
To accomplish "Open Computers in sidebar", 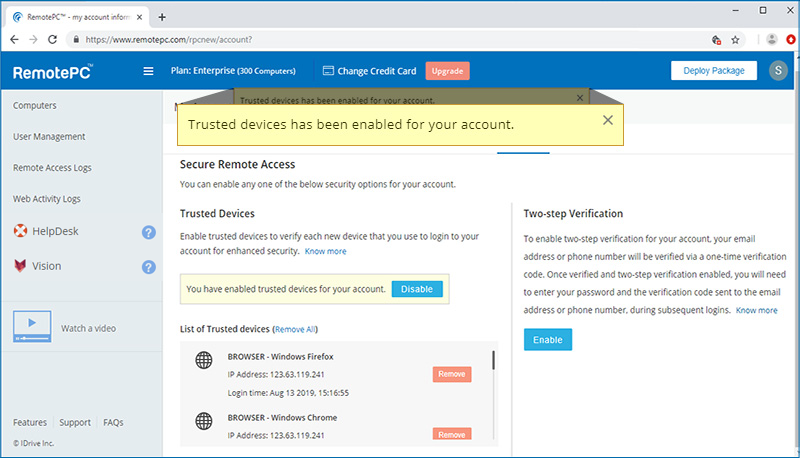I will pyautogui.click(x=35, y=106).
